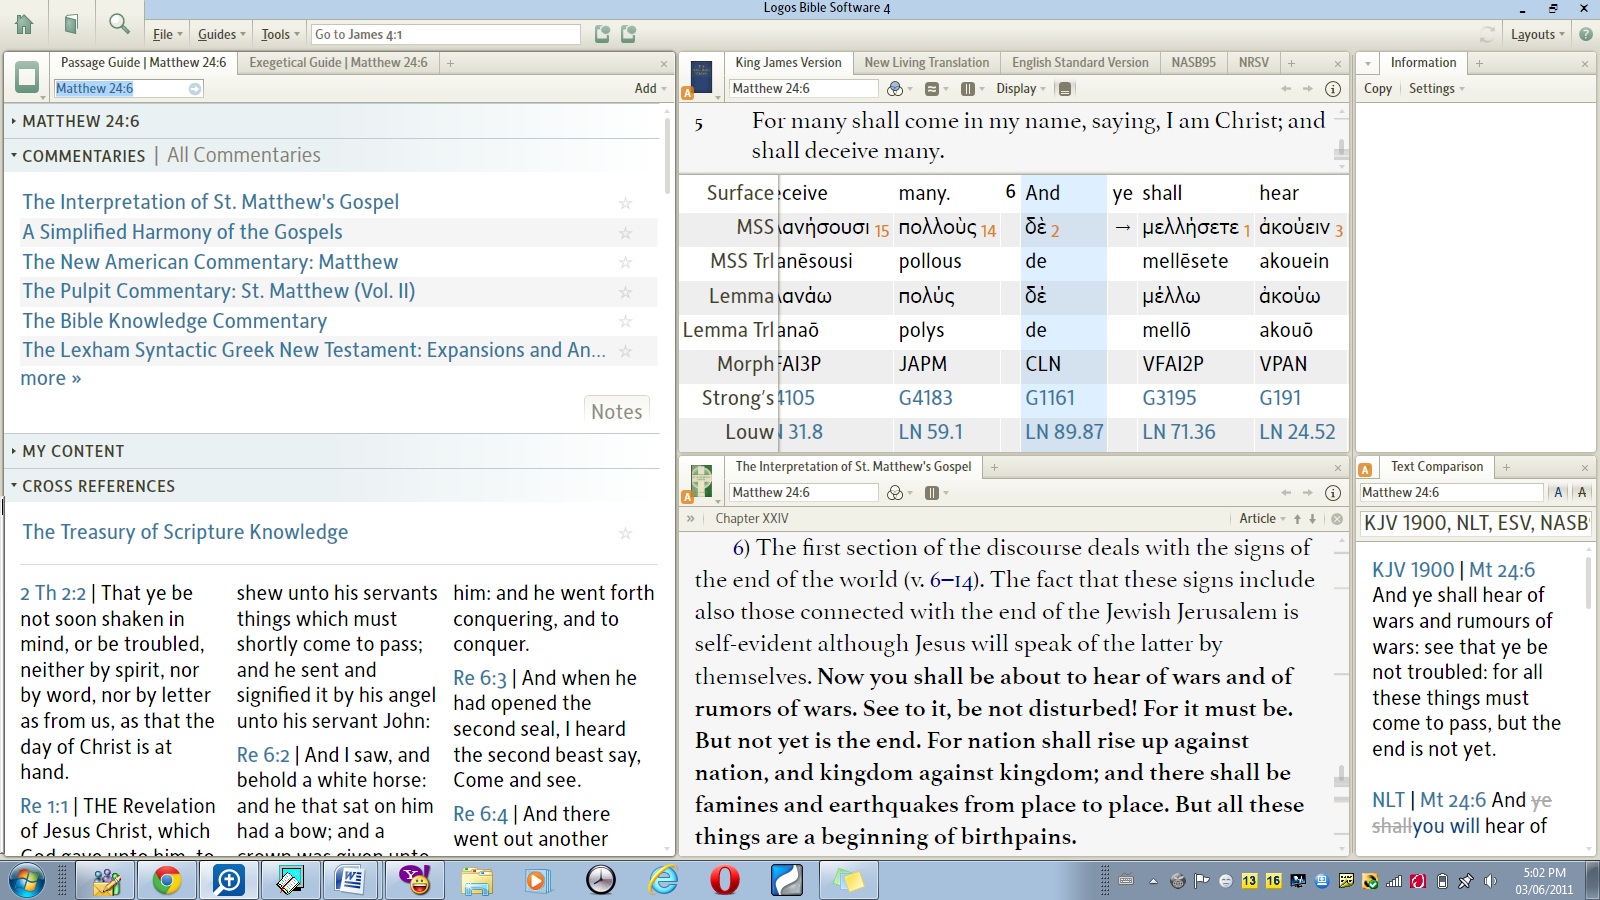
Task: Open the Guides menu
Action: pos(222,34)
